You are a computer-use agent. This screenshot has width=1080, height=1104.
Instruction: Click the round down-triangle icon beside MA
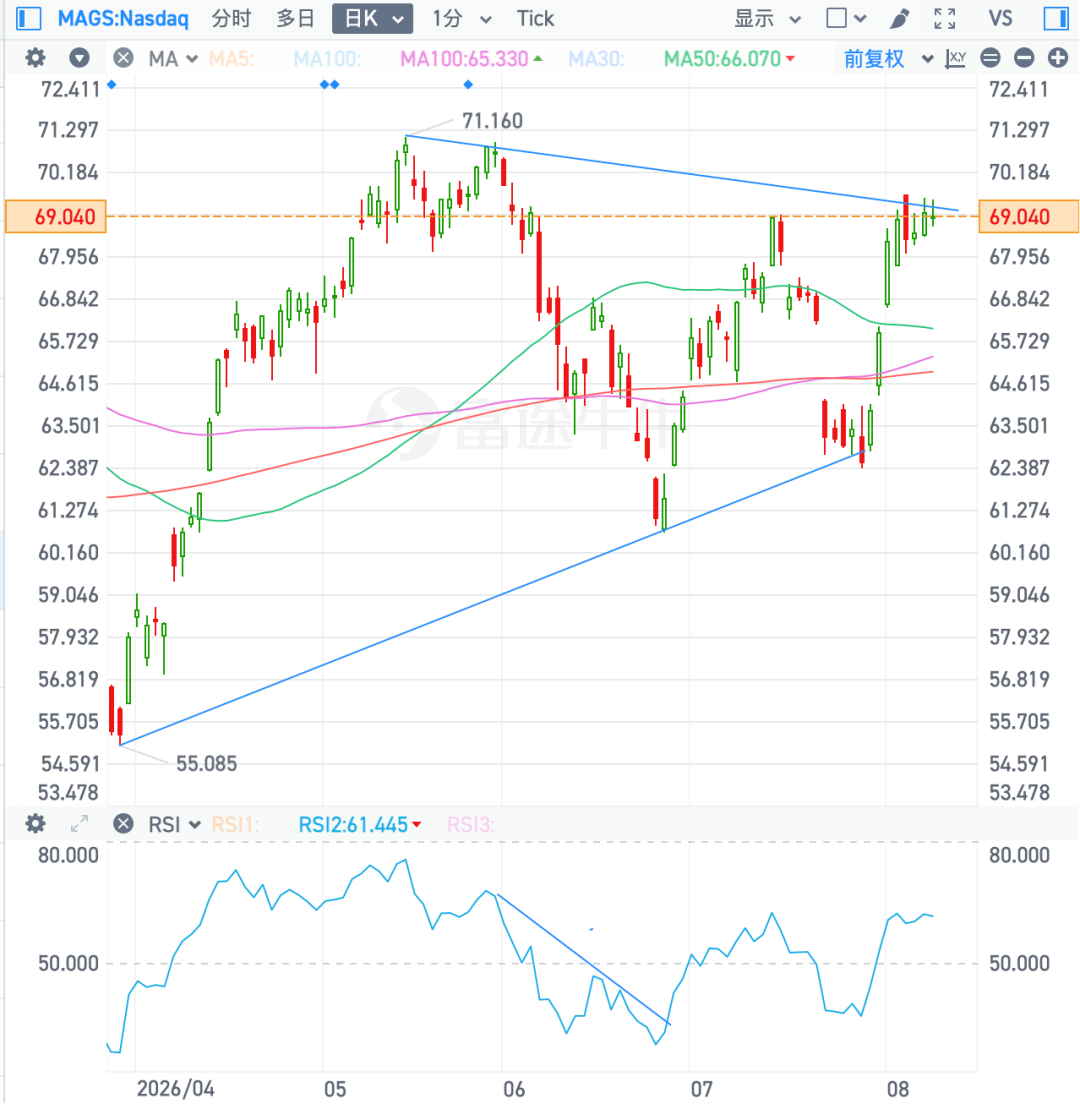click(80, 58)
